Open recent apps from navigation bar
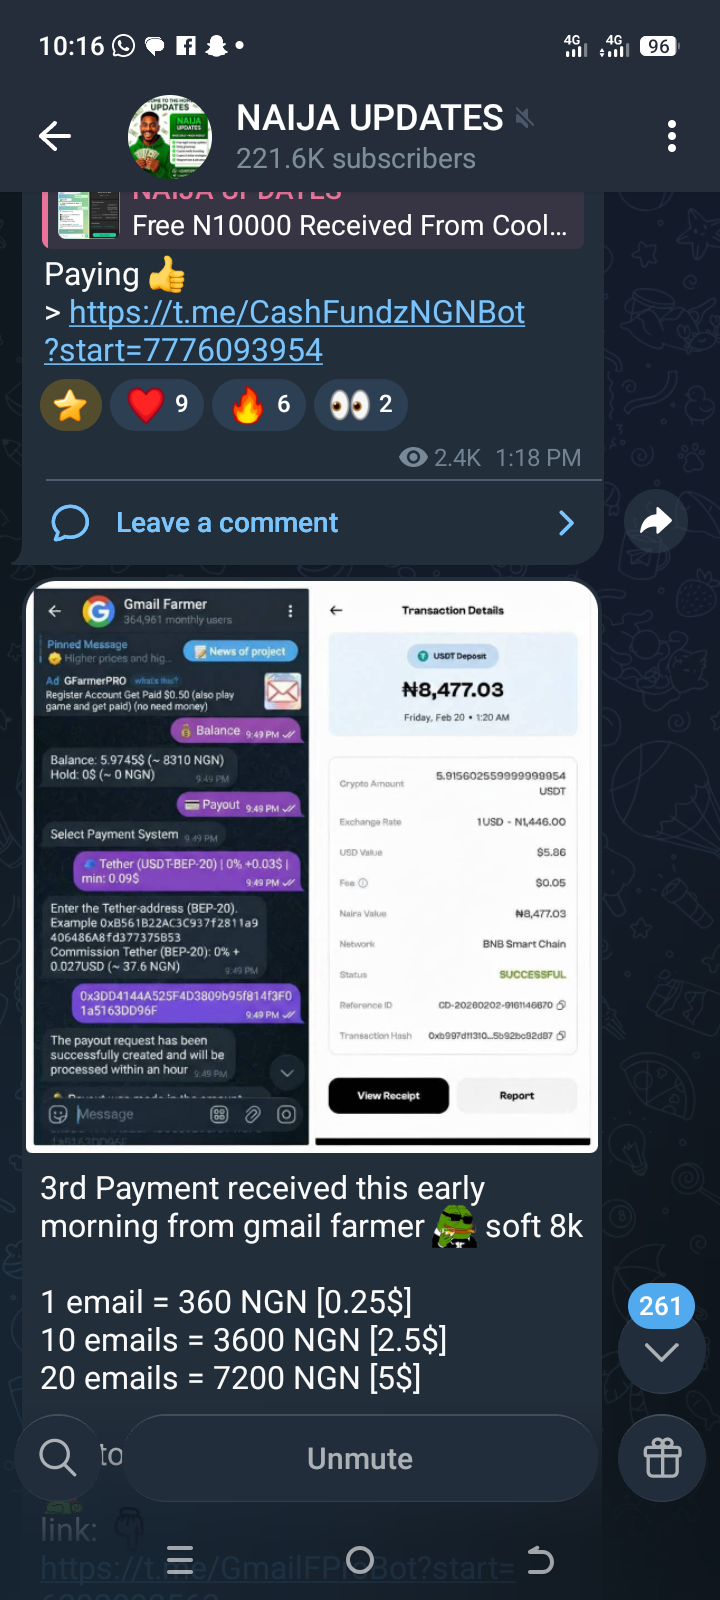 (180, 1560)
